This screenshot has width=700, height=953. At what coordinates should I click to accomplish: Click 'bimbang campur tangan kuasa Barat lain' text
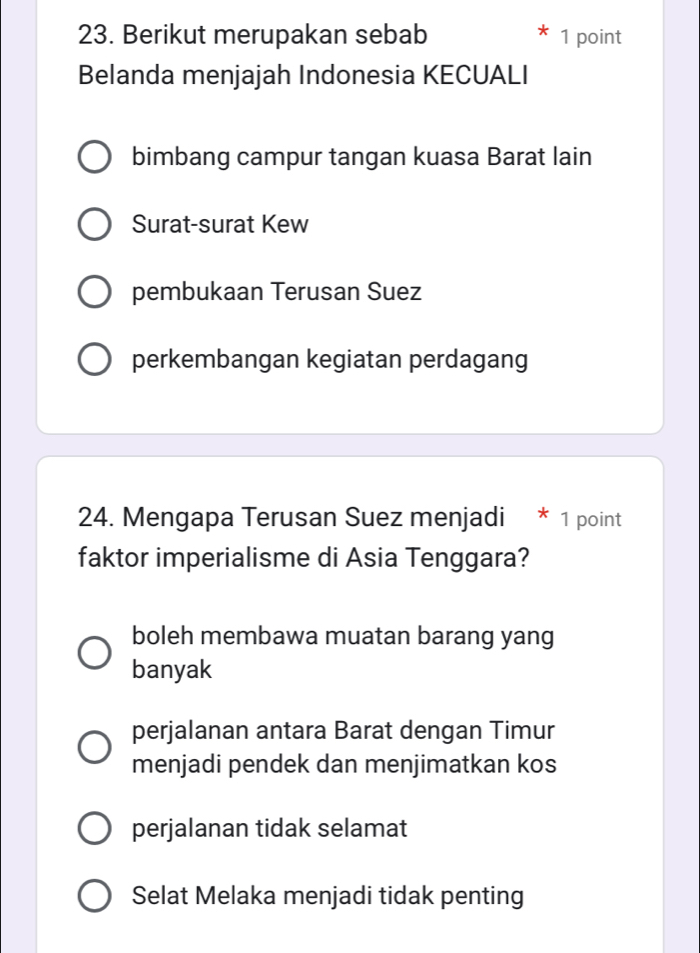tap(361, 157)
